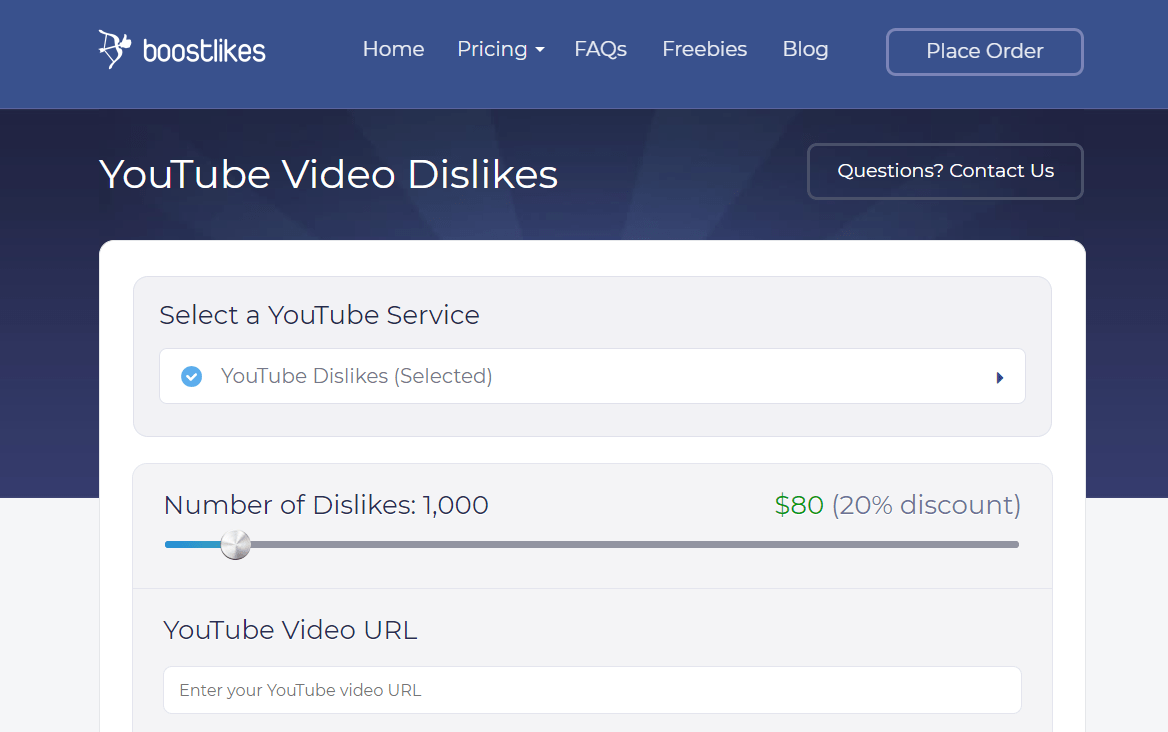Screen dimensions: 1168x732
Task: Open the YouTube Dislikes service selector
Action: (592, 376)
